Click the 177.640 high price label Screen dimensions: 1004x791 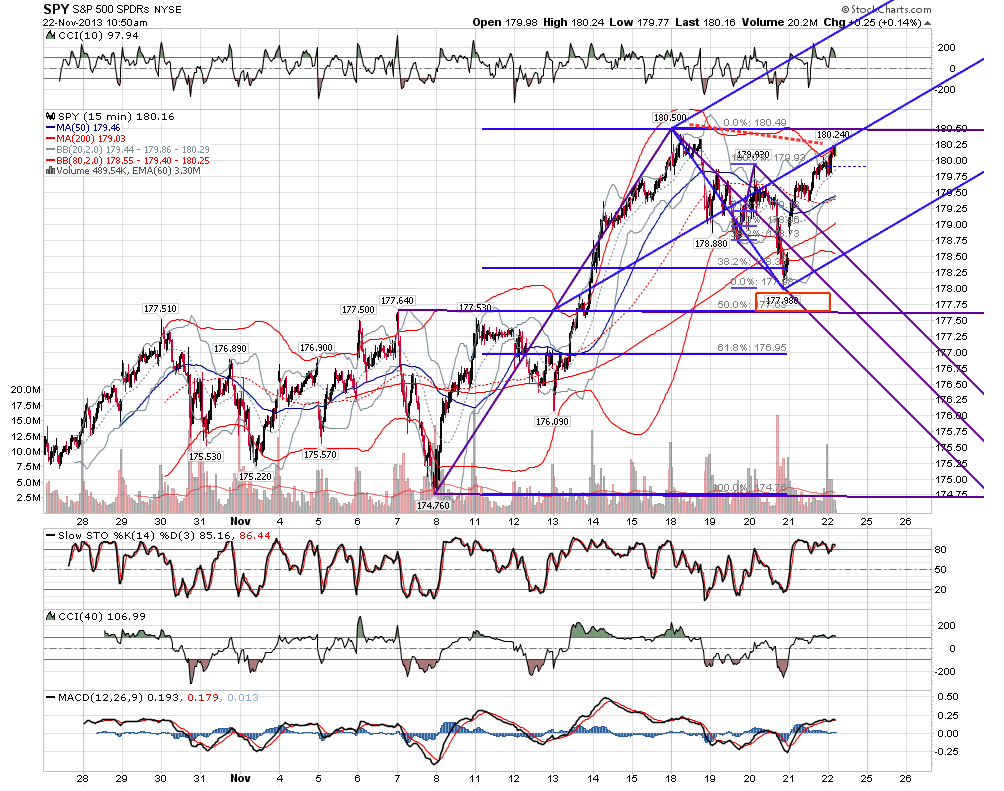397,300
